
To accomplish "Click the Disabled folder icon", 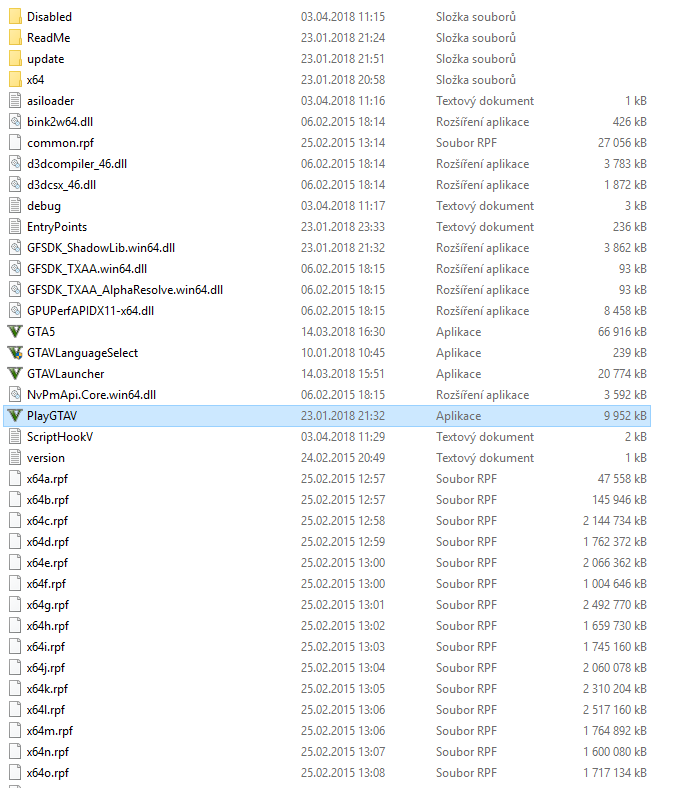I will (15, 17).
